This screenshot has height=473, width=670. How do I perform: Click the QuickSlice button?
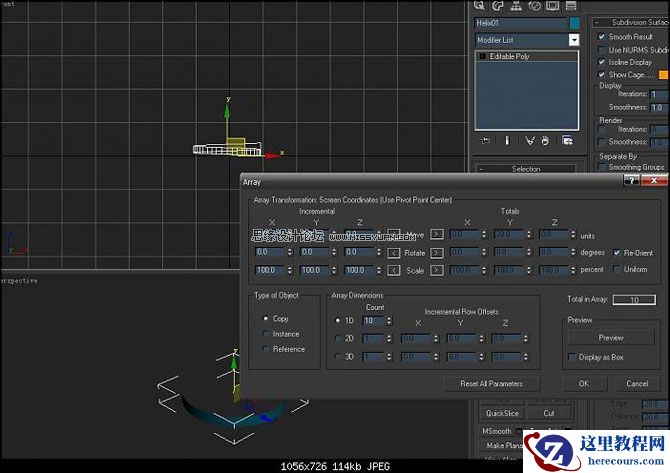tap(502, 413)
